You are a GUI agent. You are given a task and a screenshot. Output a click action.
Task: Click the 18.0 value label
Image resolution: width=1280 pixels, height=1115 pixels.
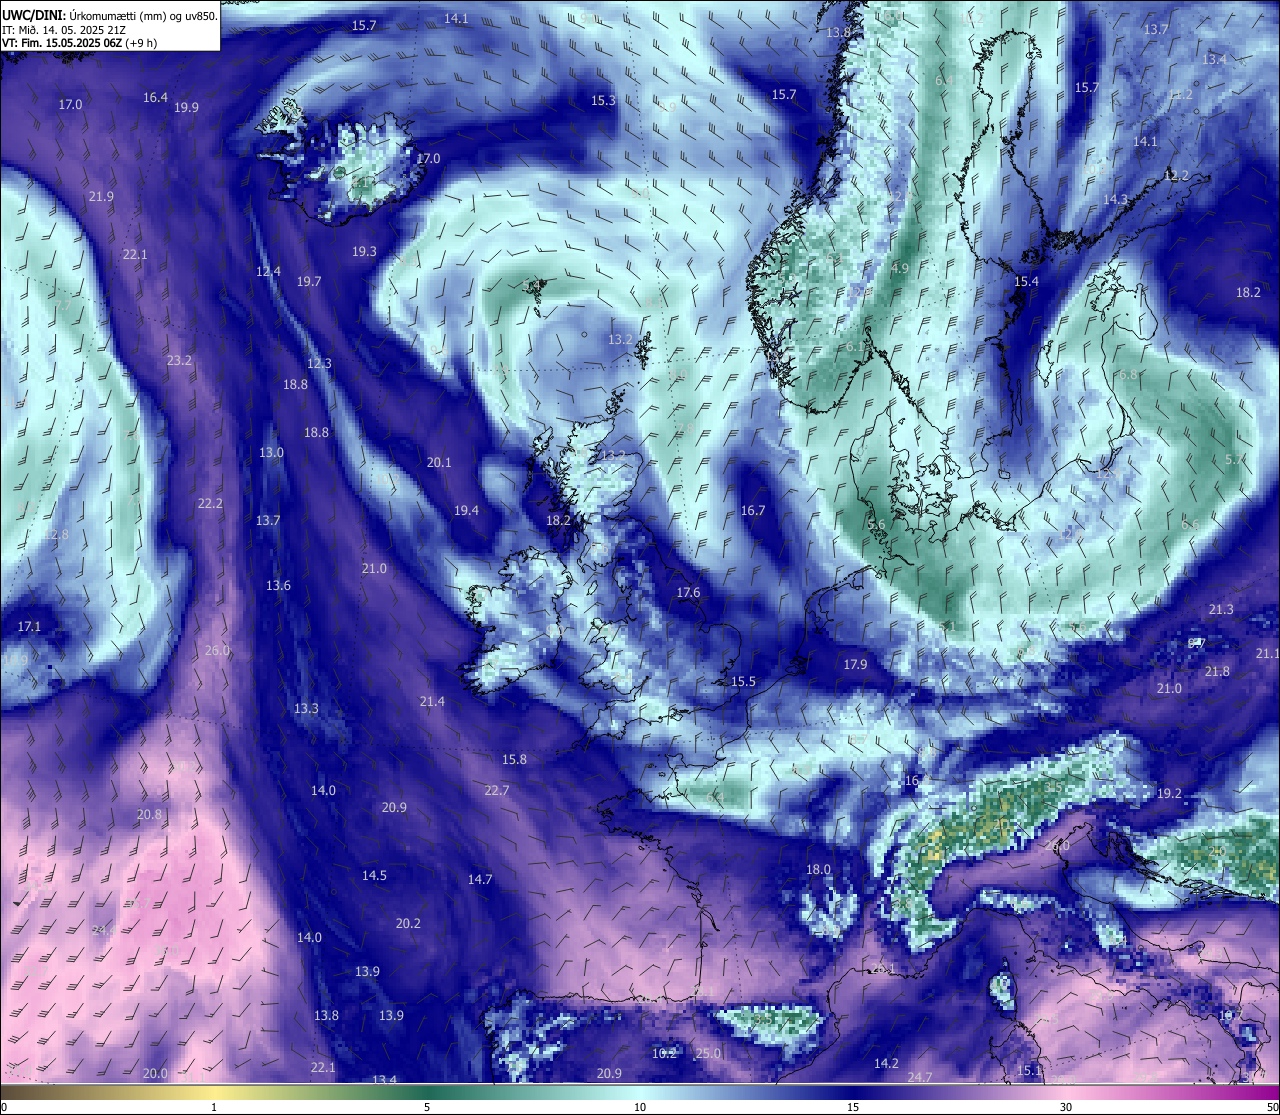(x=819, y=869)
